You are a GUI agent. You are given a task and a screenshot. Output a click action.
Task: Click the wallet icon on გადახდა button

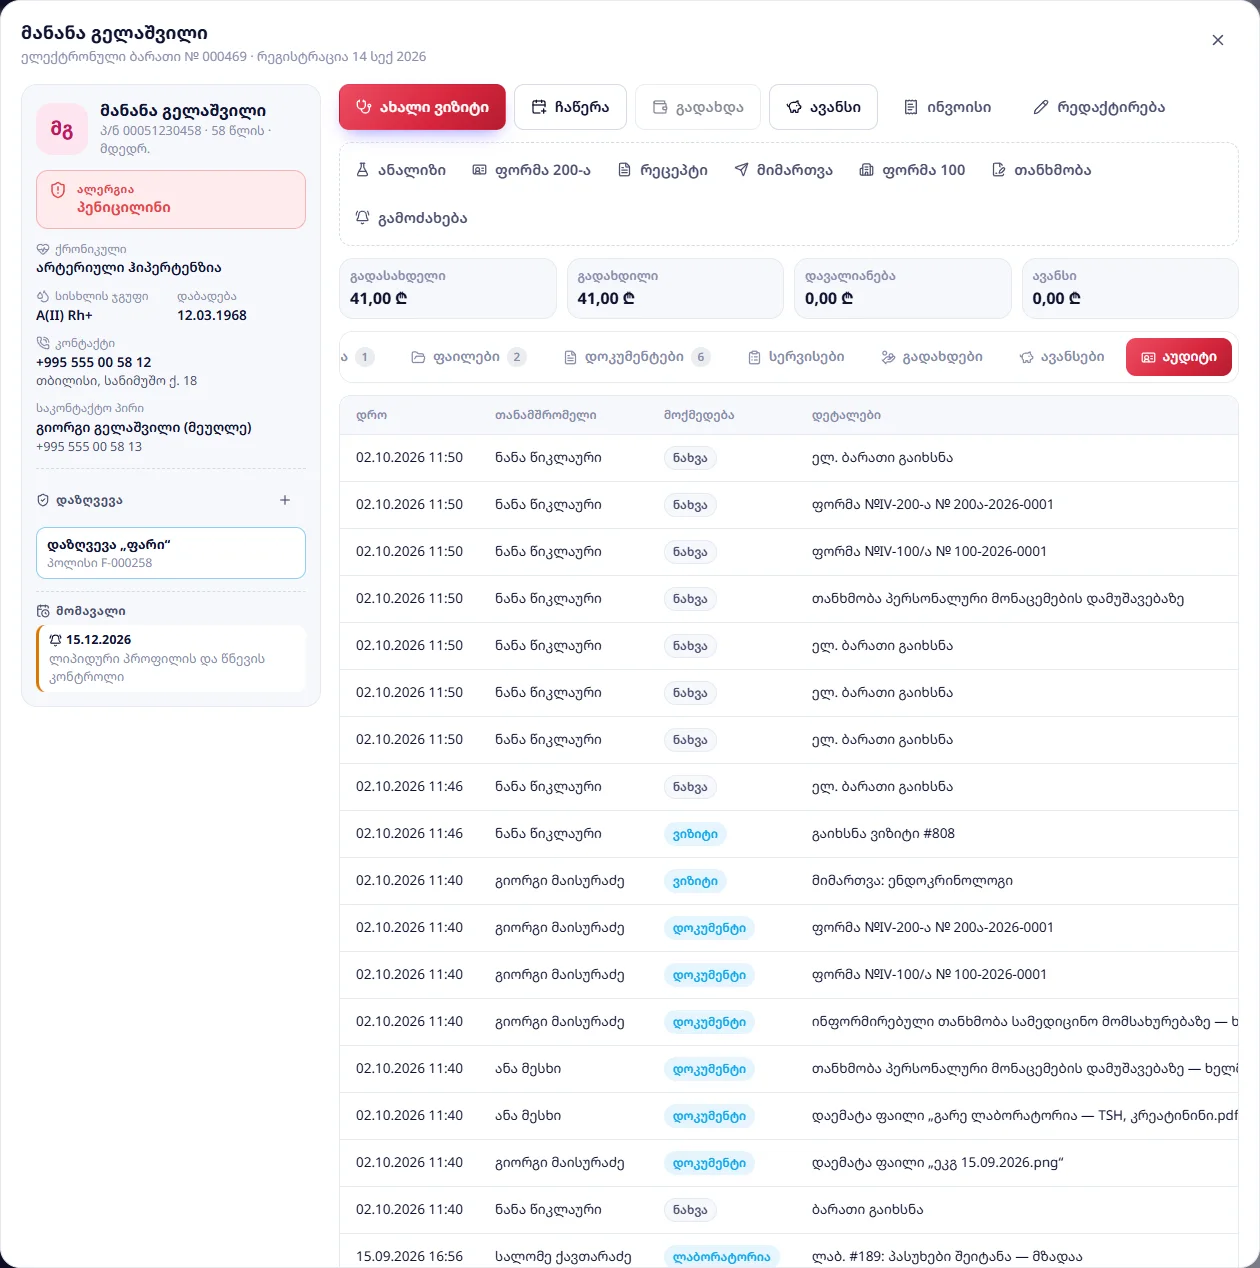click(660, 107)
